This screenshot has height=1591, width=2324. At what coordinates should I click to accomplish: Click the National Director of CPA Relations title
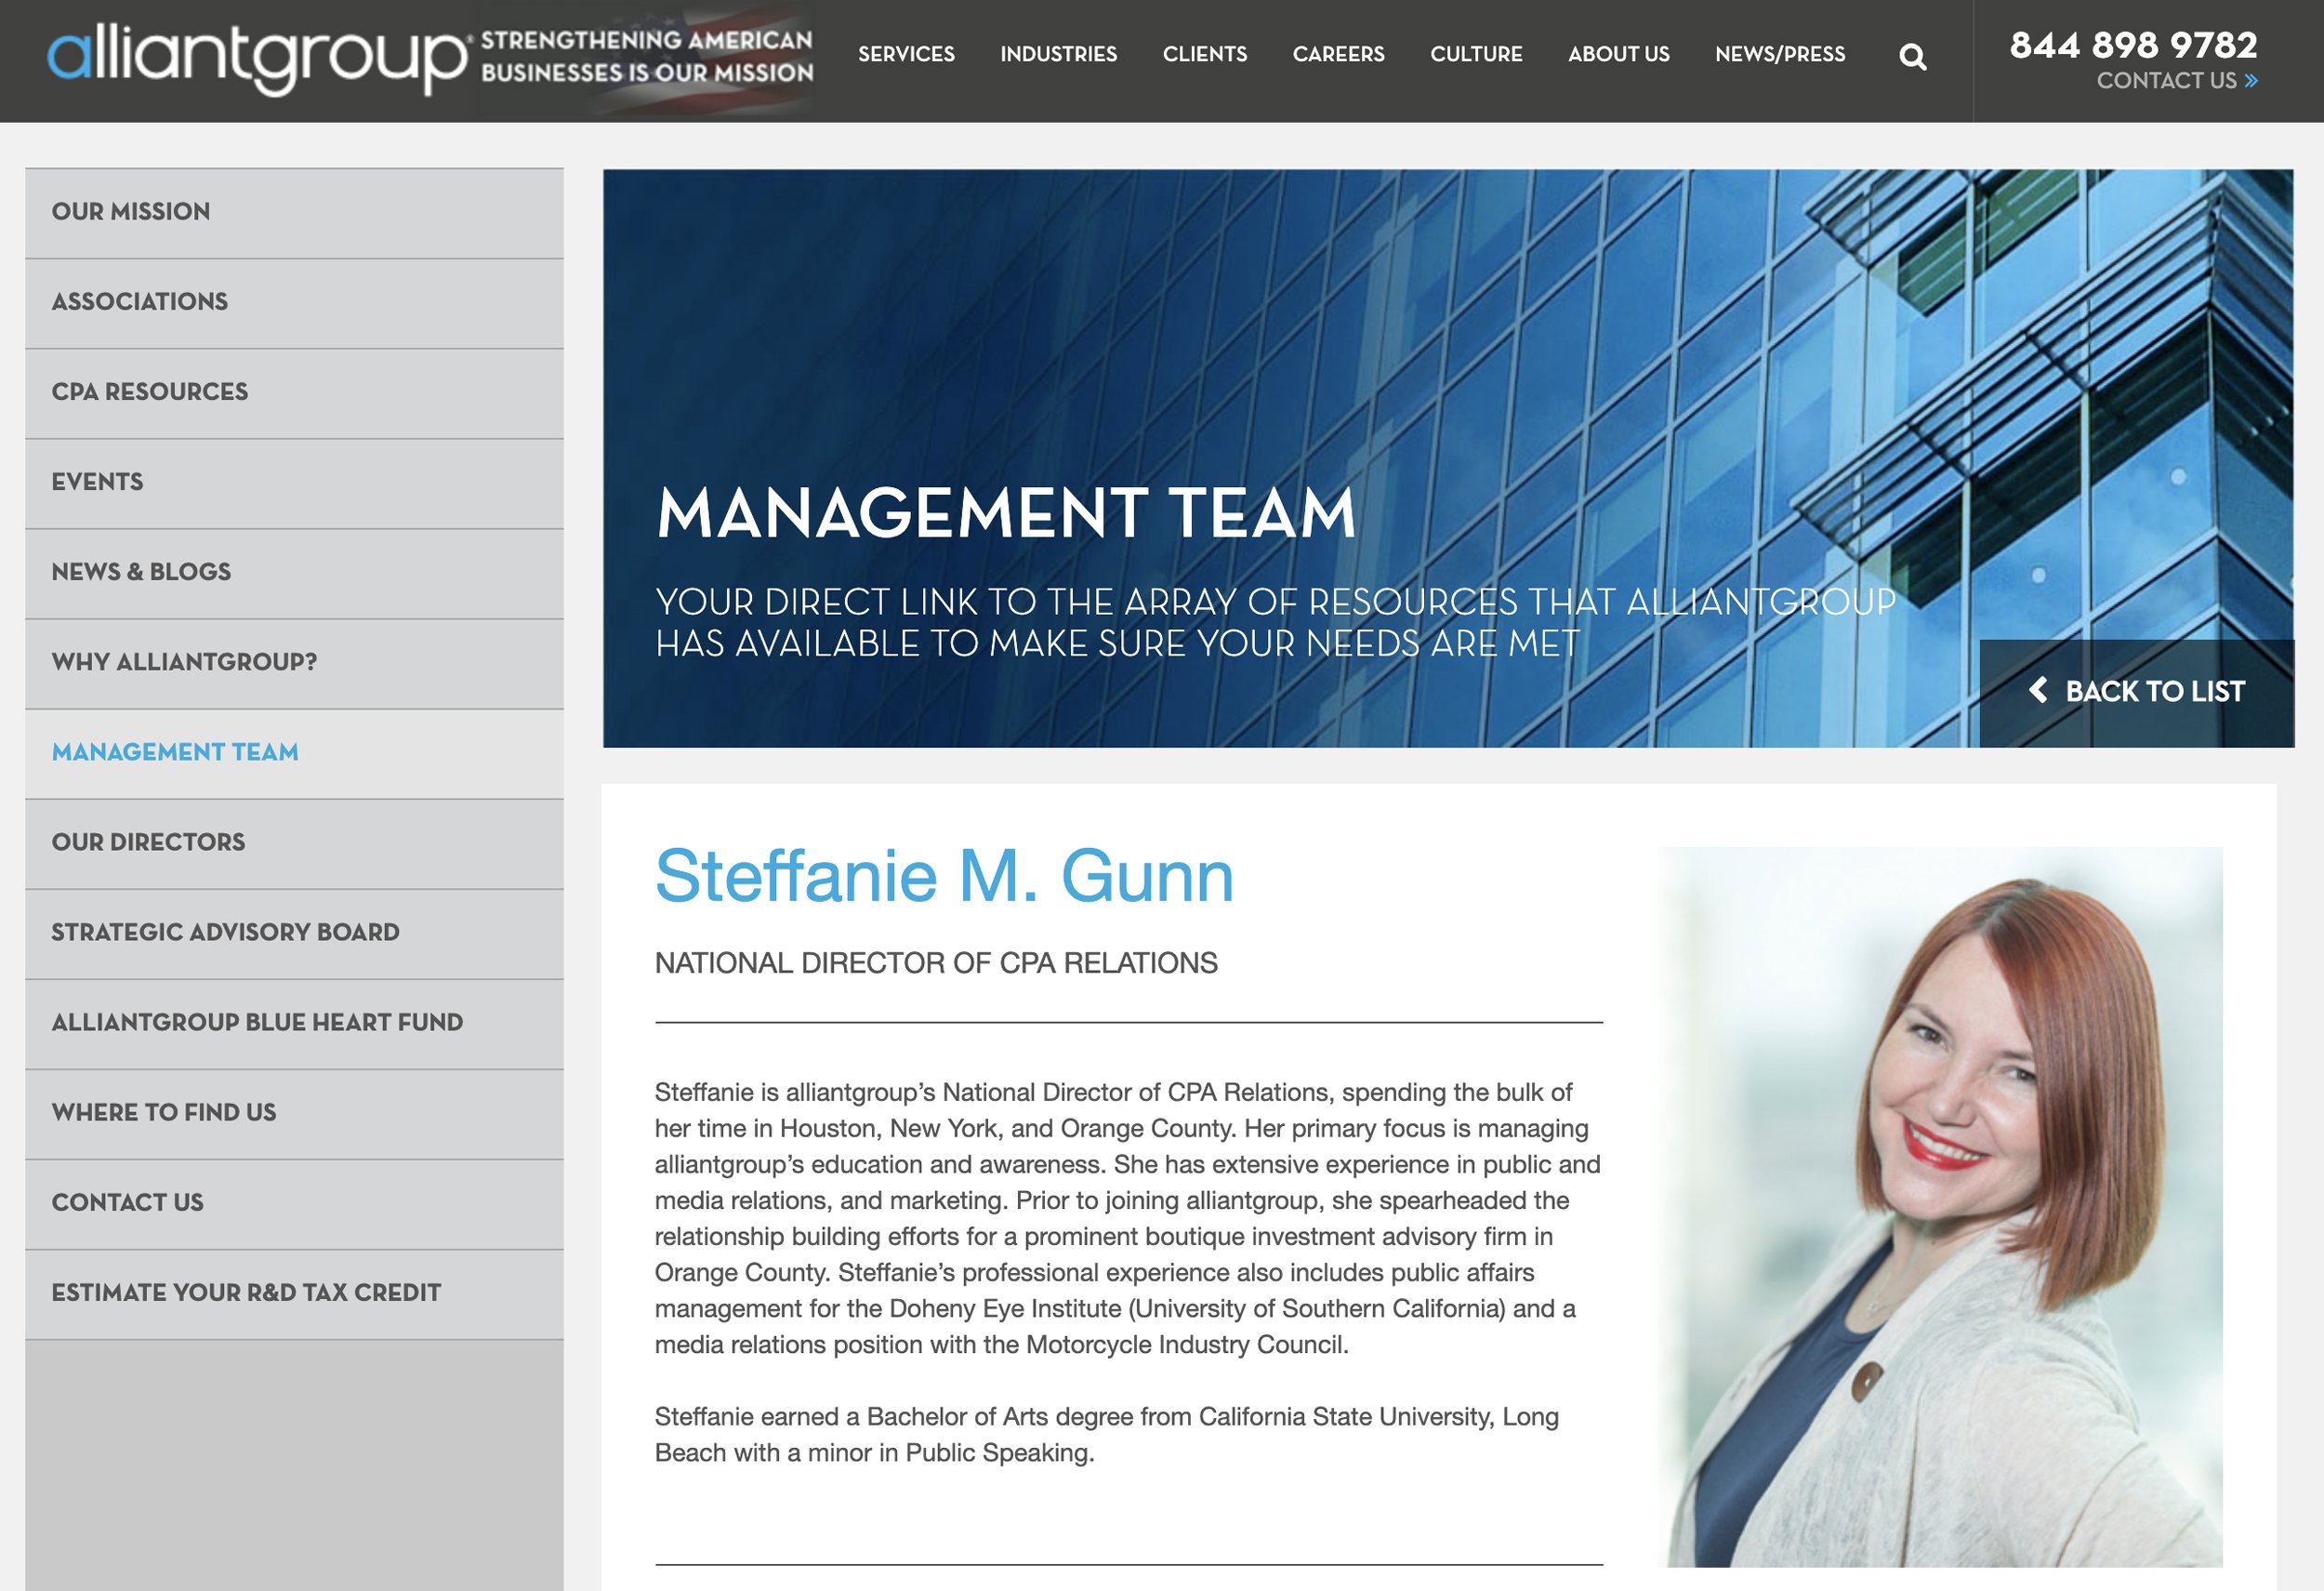[x=936, y=963]
